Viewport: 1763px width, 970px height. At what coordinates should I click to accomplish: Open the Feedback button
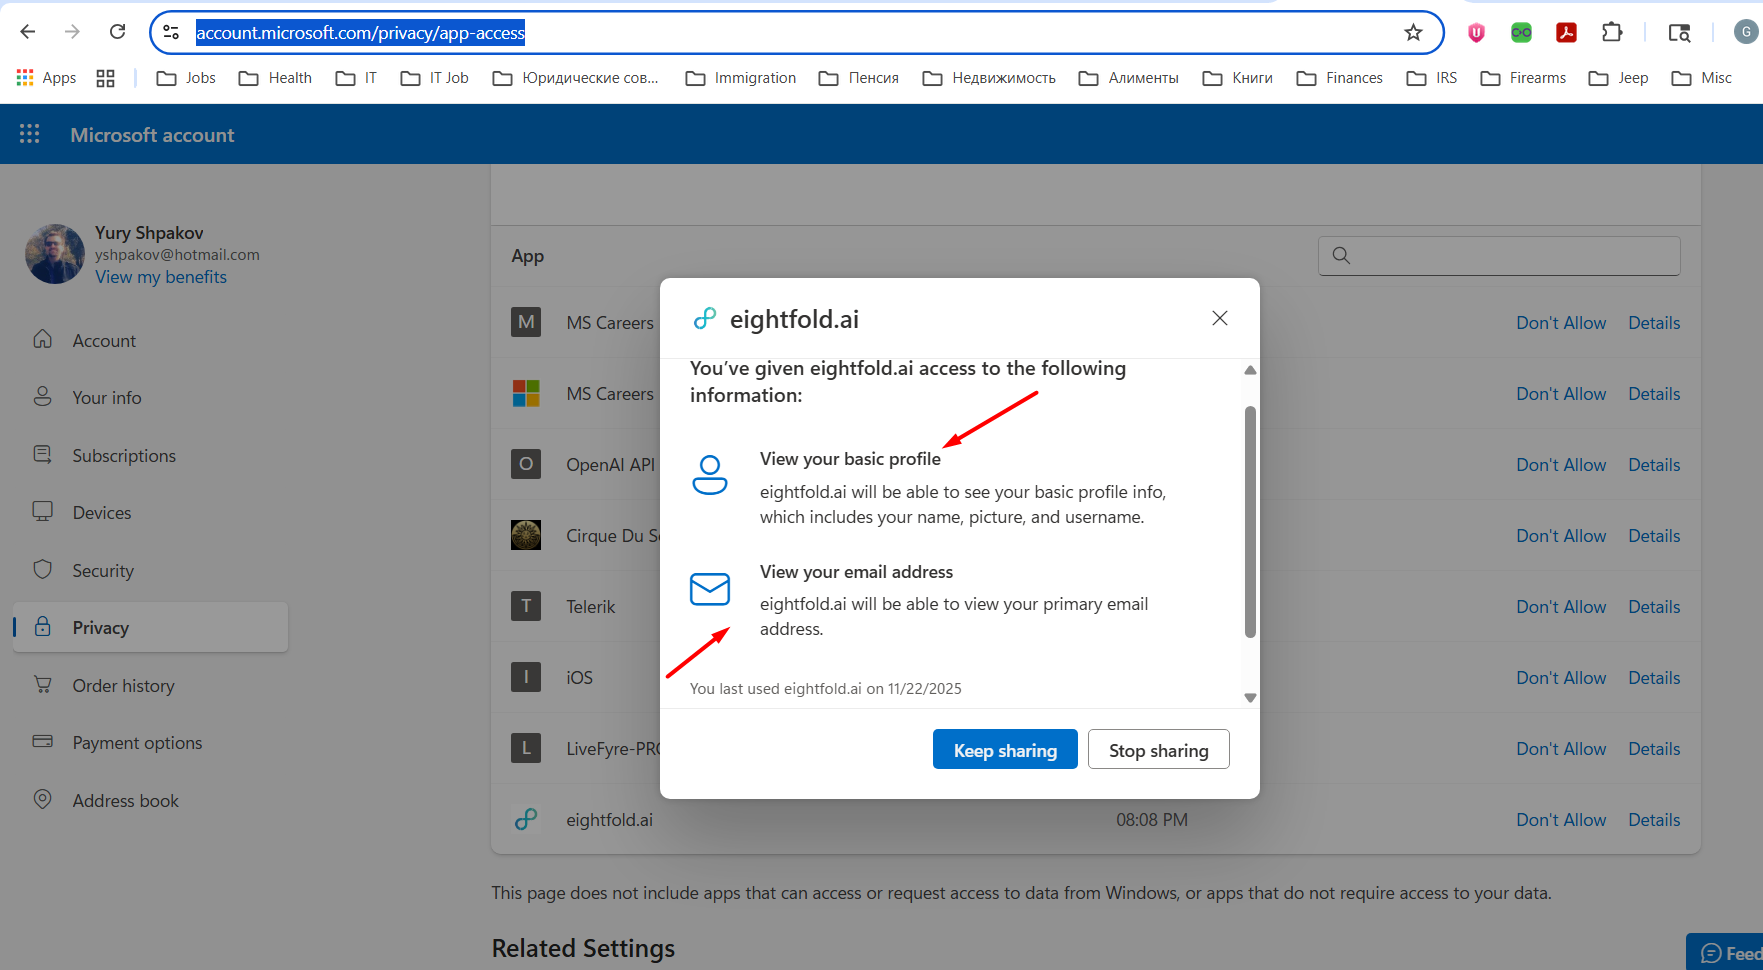coord(1726,953)
